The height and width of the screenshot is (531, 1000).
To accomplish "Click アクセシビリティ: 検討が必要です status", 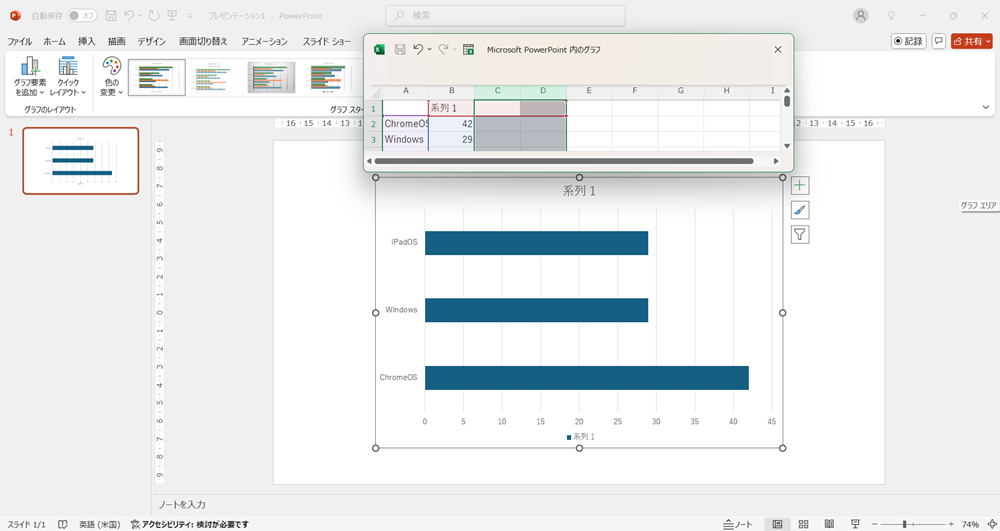I will 189,524.
